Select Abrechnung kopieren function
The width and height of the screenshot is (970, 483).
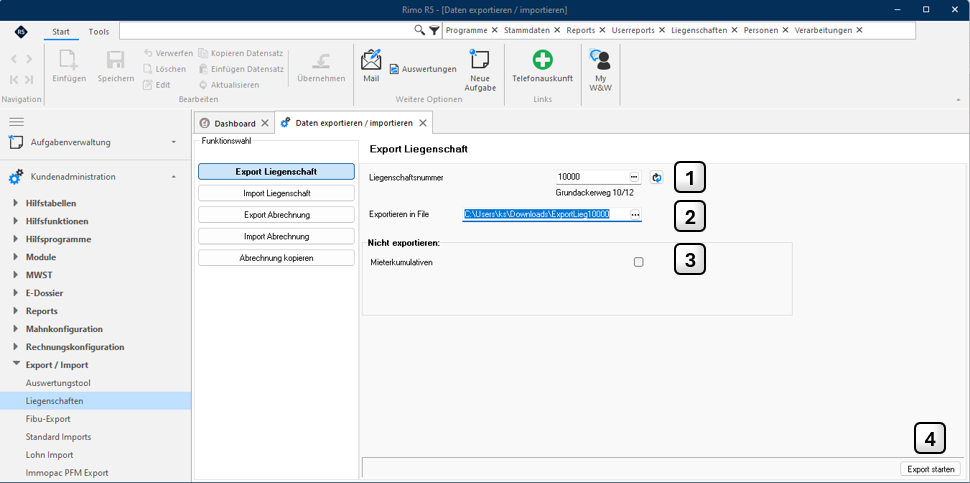click(x=276, y=258)
